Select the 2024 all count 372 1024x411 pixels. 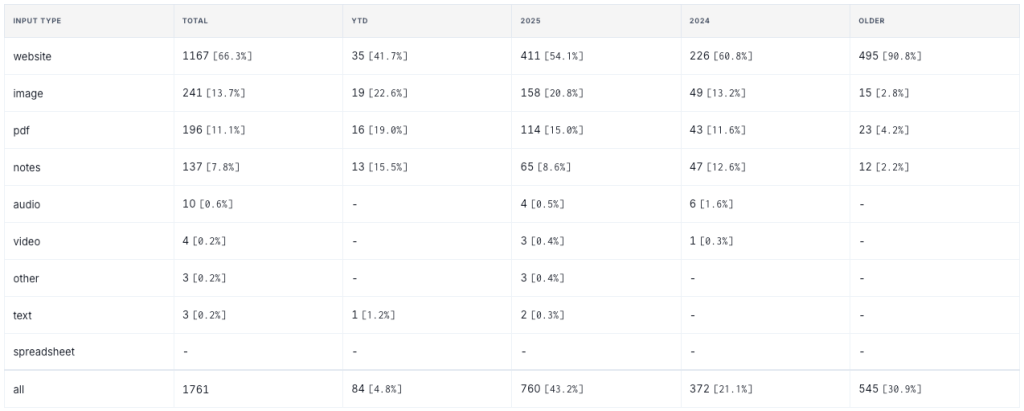pyautogui.click(x=699, y=389)
